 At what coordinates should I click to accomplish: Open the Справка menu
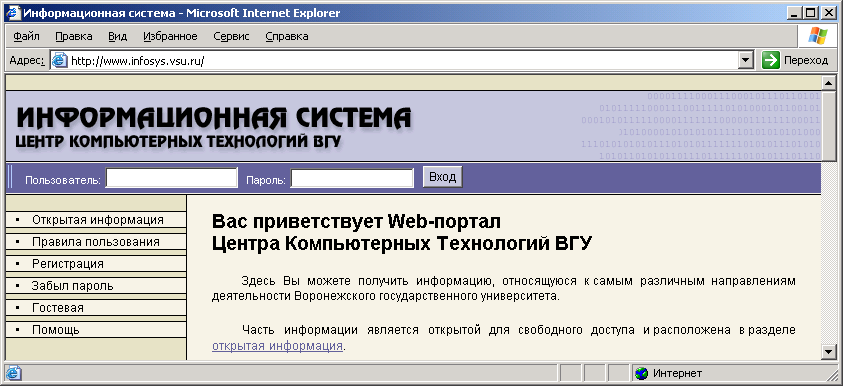[287, 37]
